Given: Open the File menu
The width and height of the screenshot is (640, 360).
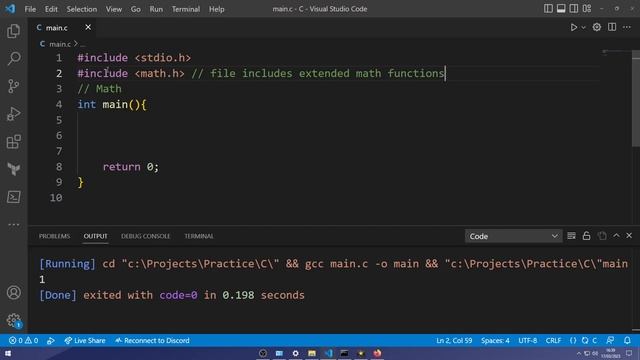Looking at the screenshot, I should point(30,9).
